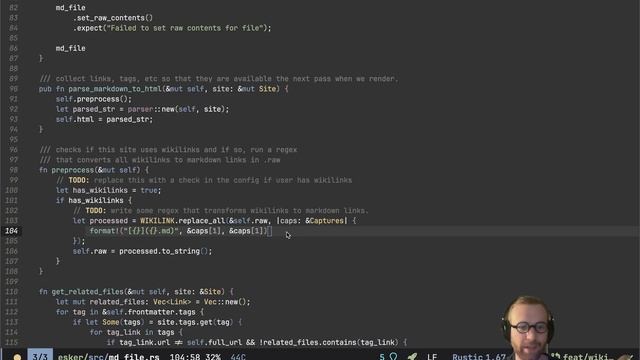This screenshot has width=640, height=360.
Task: Click the webcam video overlay of presenter
Action: point(528,327)
